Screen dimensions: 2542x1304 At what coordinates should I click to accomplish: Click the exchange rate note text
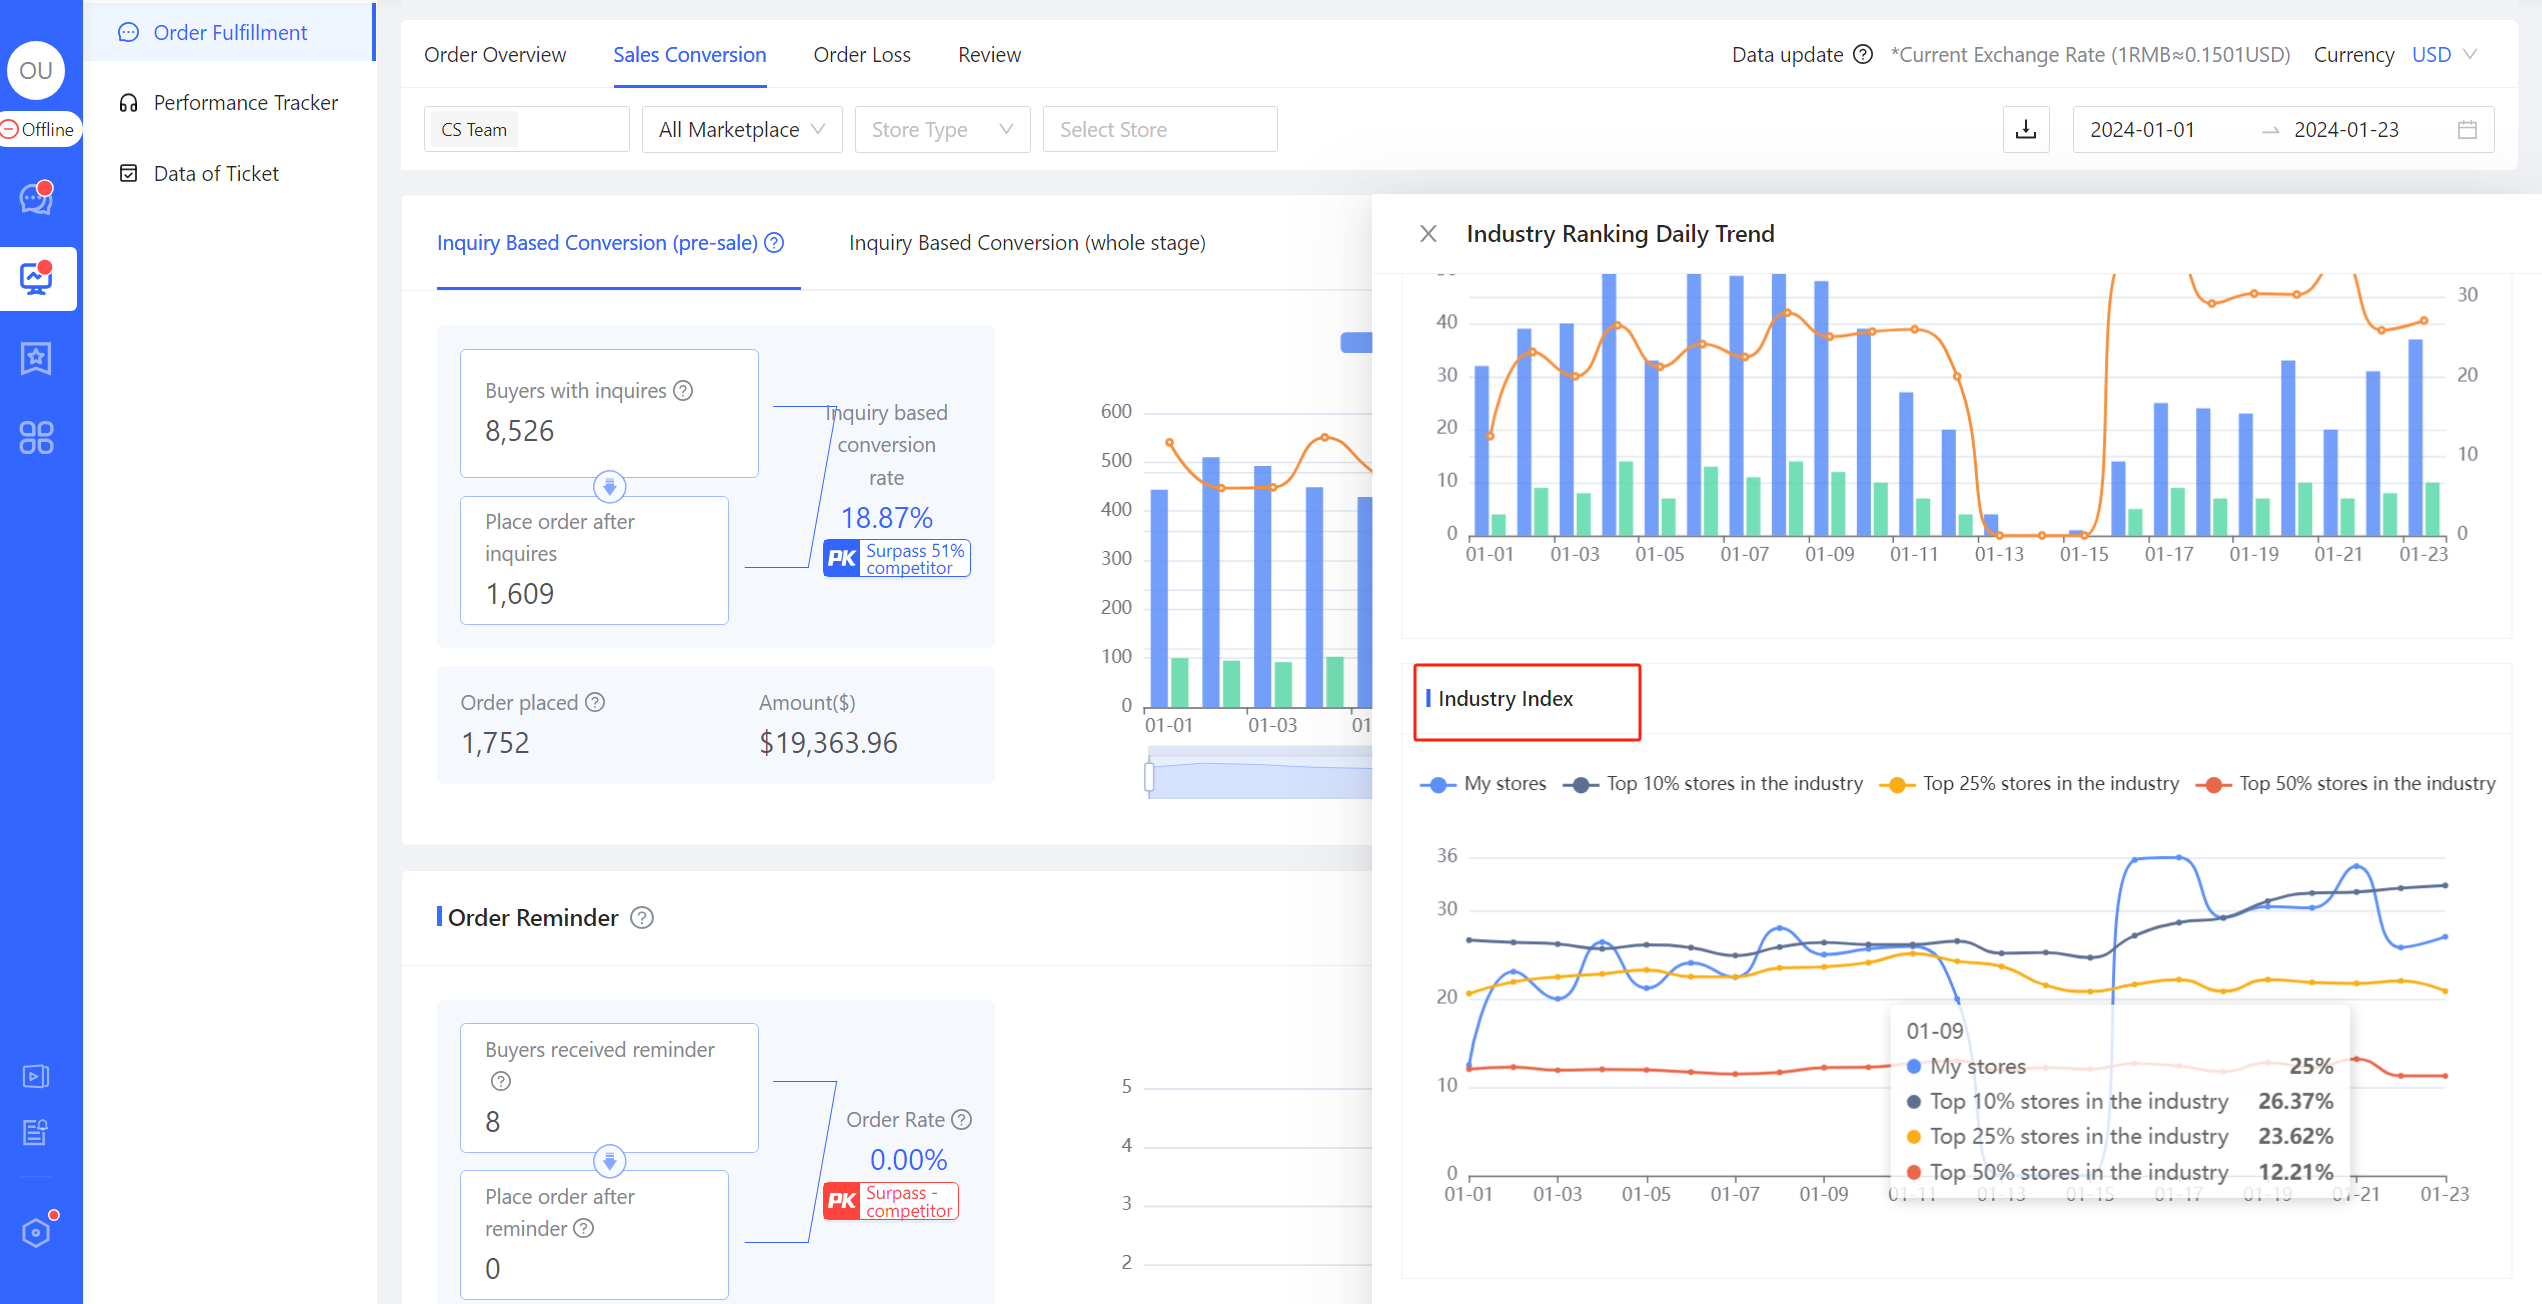click(2090, 55)
